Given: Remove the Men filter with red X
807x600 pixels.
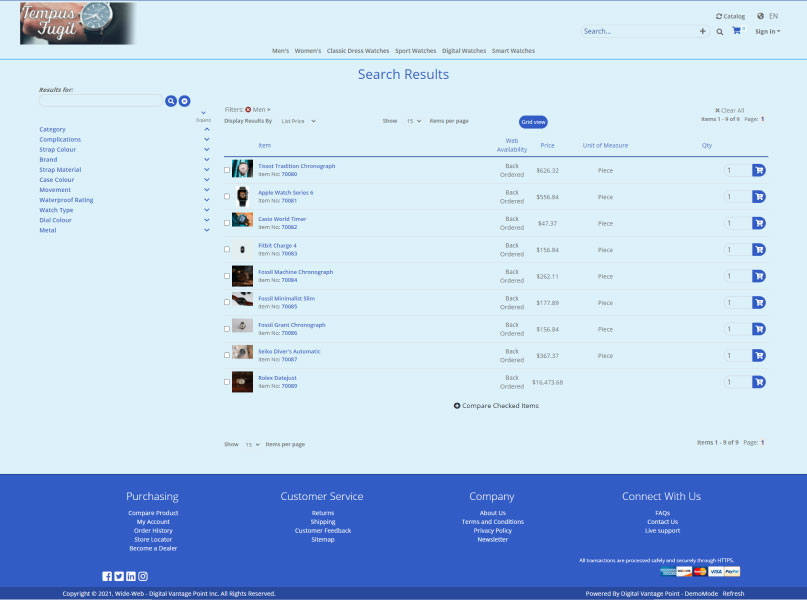Looking at the screenshot, I should click(248, 110).
